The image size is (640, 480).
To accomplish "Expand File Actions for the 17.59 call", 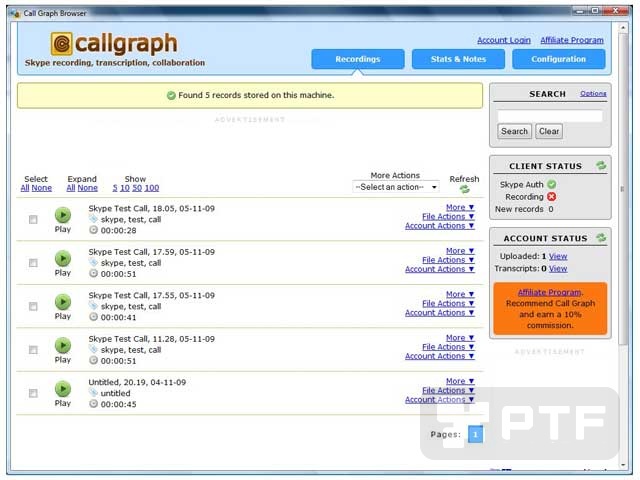I will point(448,260).
